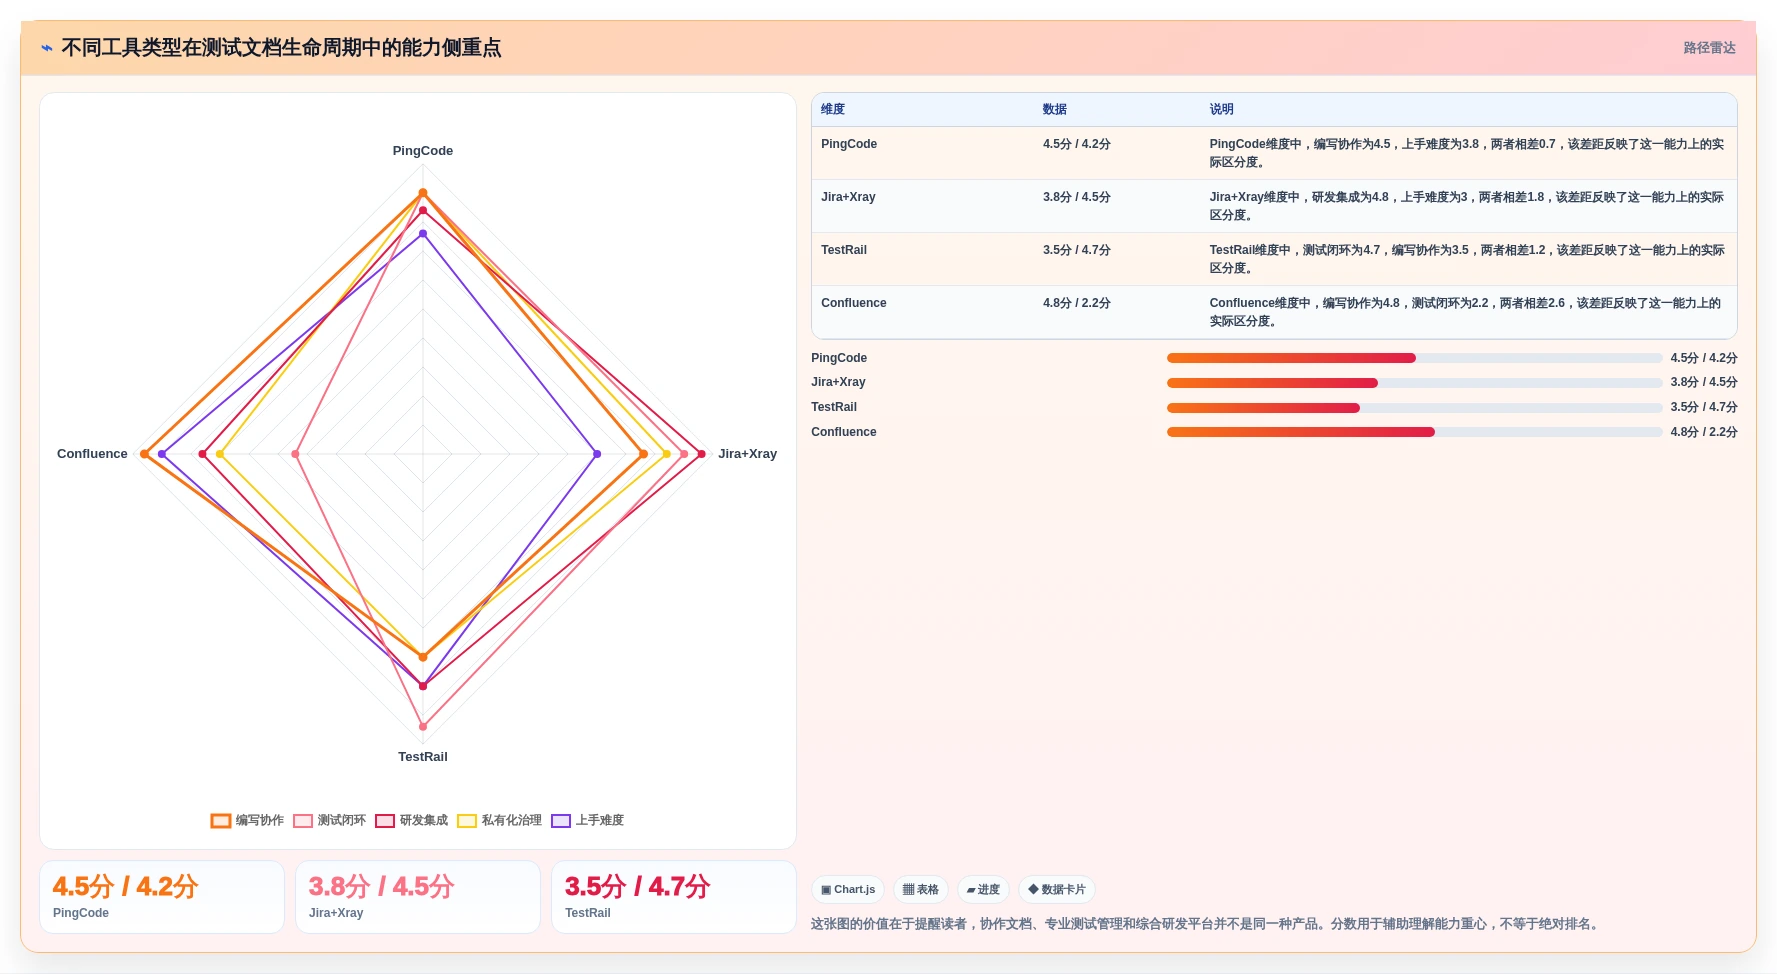Screen dimensions: 1777x974
Task: Click the 数据卡片 tag chip
Action: 1057,889
